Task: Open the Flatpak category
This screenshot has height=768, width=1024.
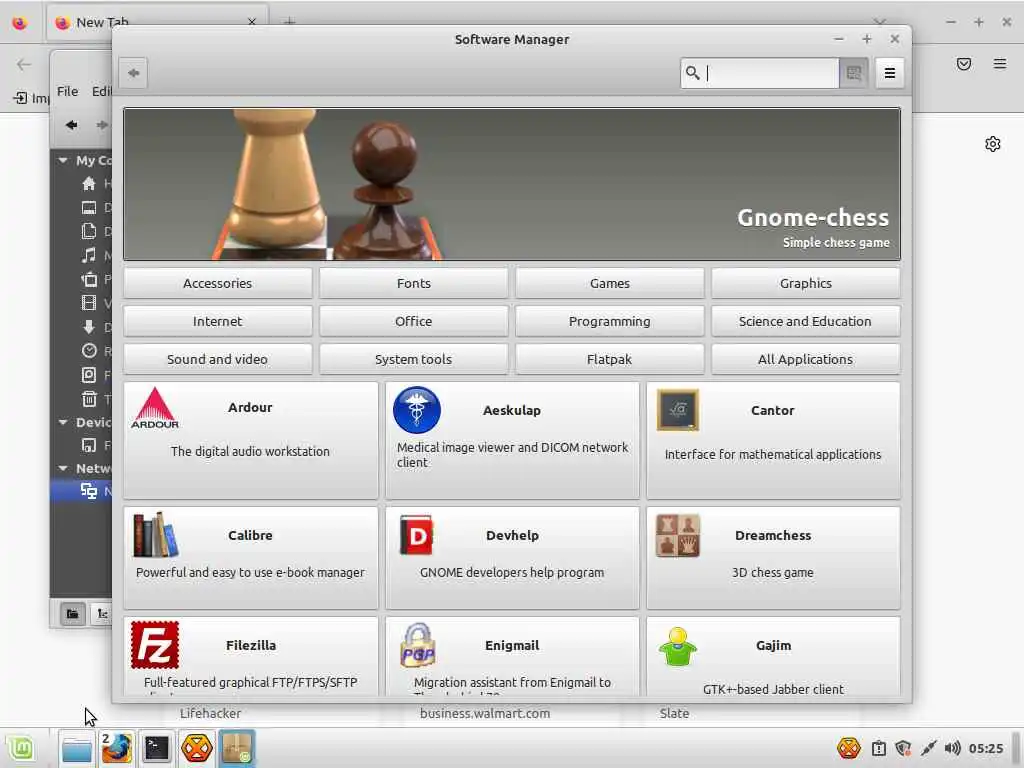Action: (x=609, y=359)
